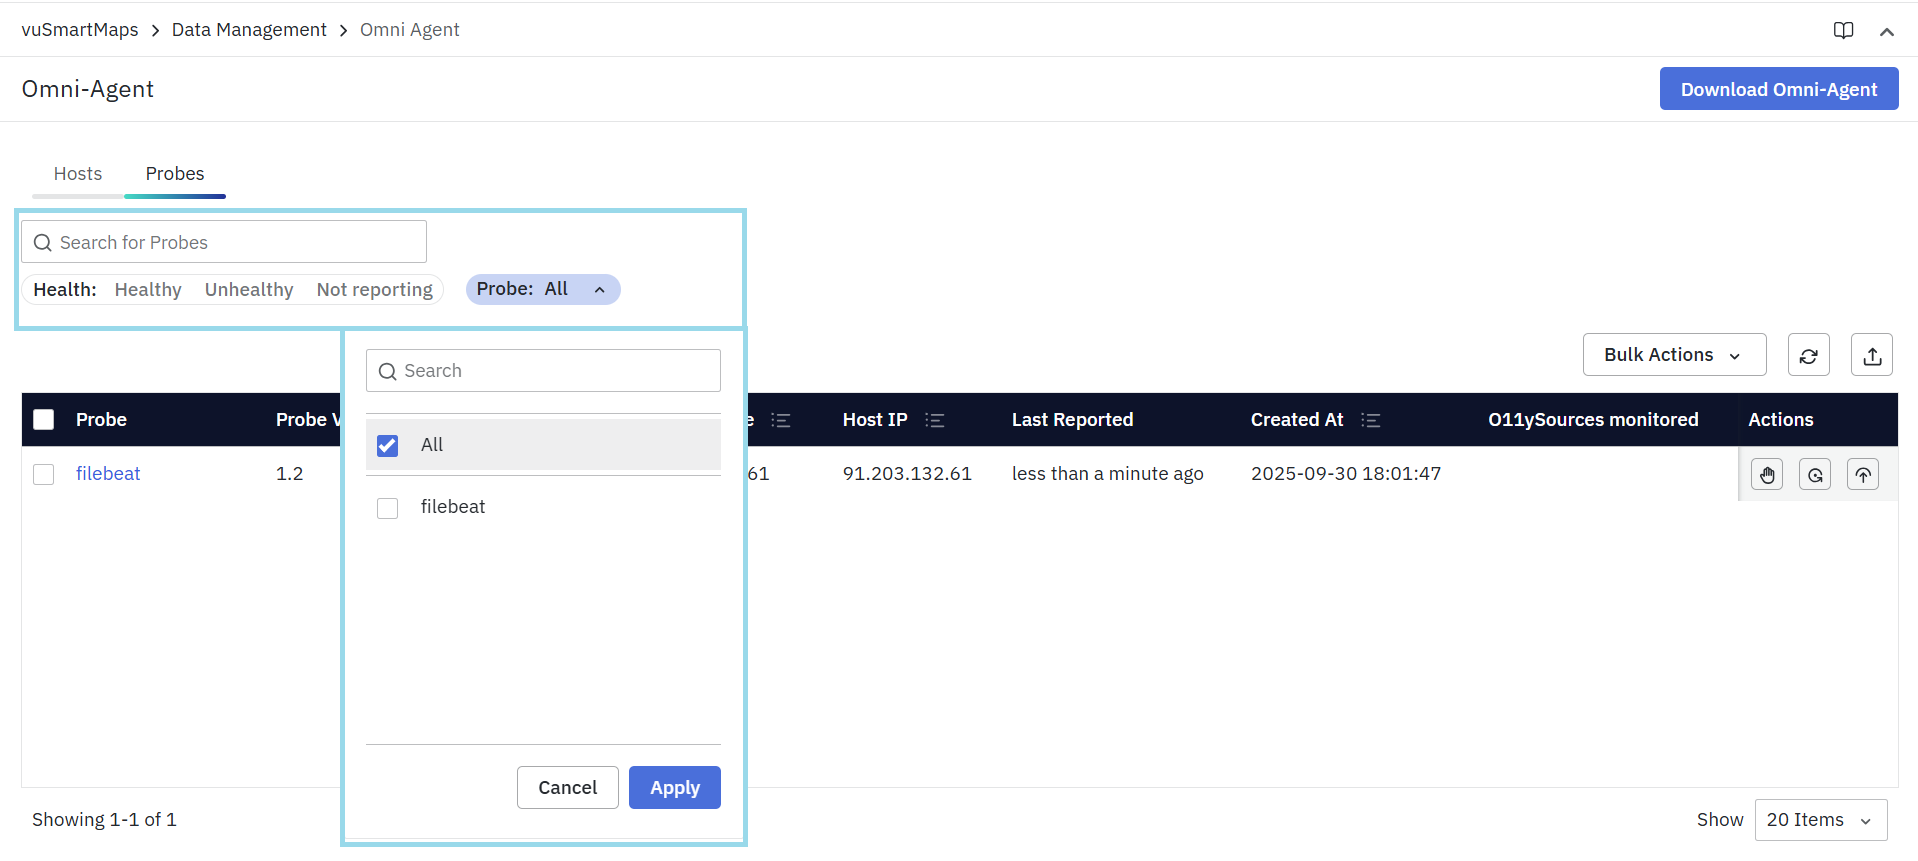This screenshot has width=1918, height=861.
Task: Click the export upload icon button
Action: pyautogui.click(x=1871, y=355)
